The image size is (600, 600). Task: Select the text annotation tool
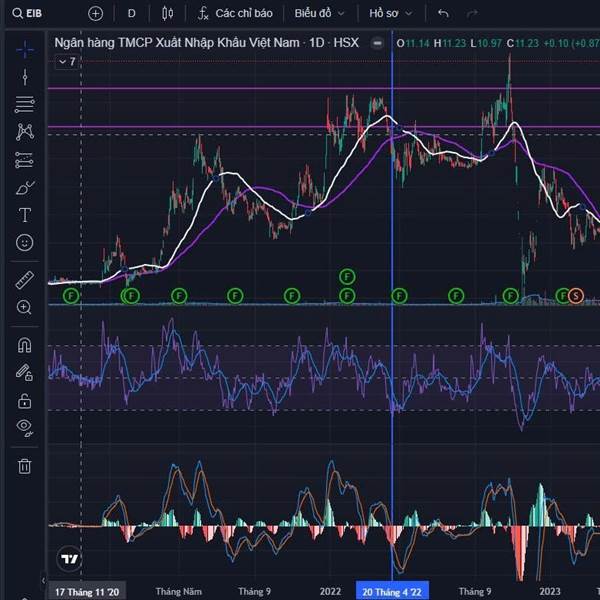[x=25, y=215]
